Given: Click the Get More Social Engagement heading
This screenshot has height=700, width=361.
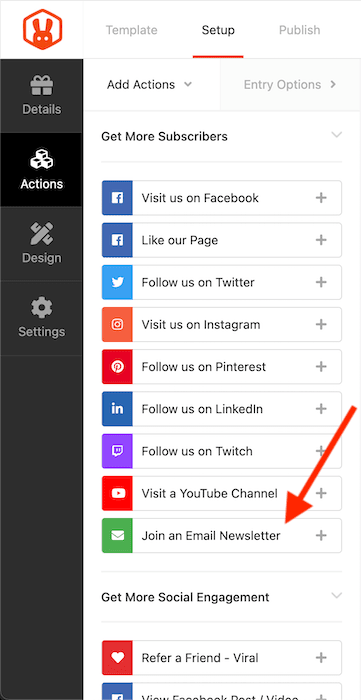Looking at the screenshot, I should click(185, 597).
